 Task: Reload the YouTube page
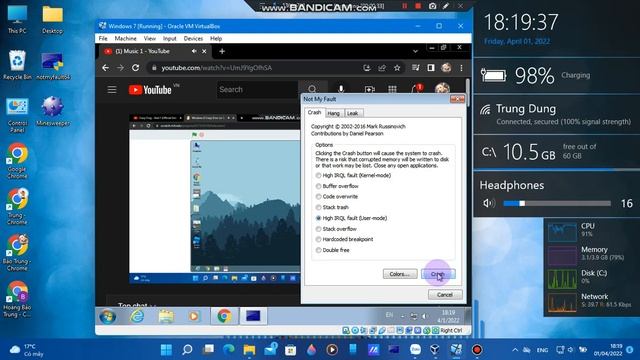coord(136,68)
